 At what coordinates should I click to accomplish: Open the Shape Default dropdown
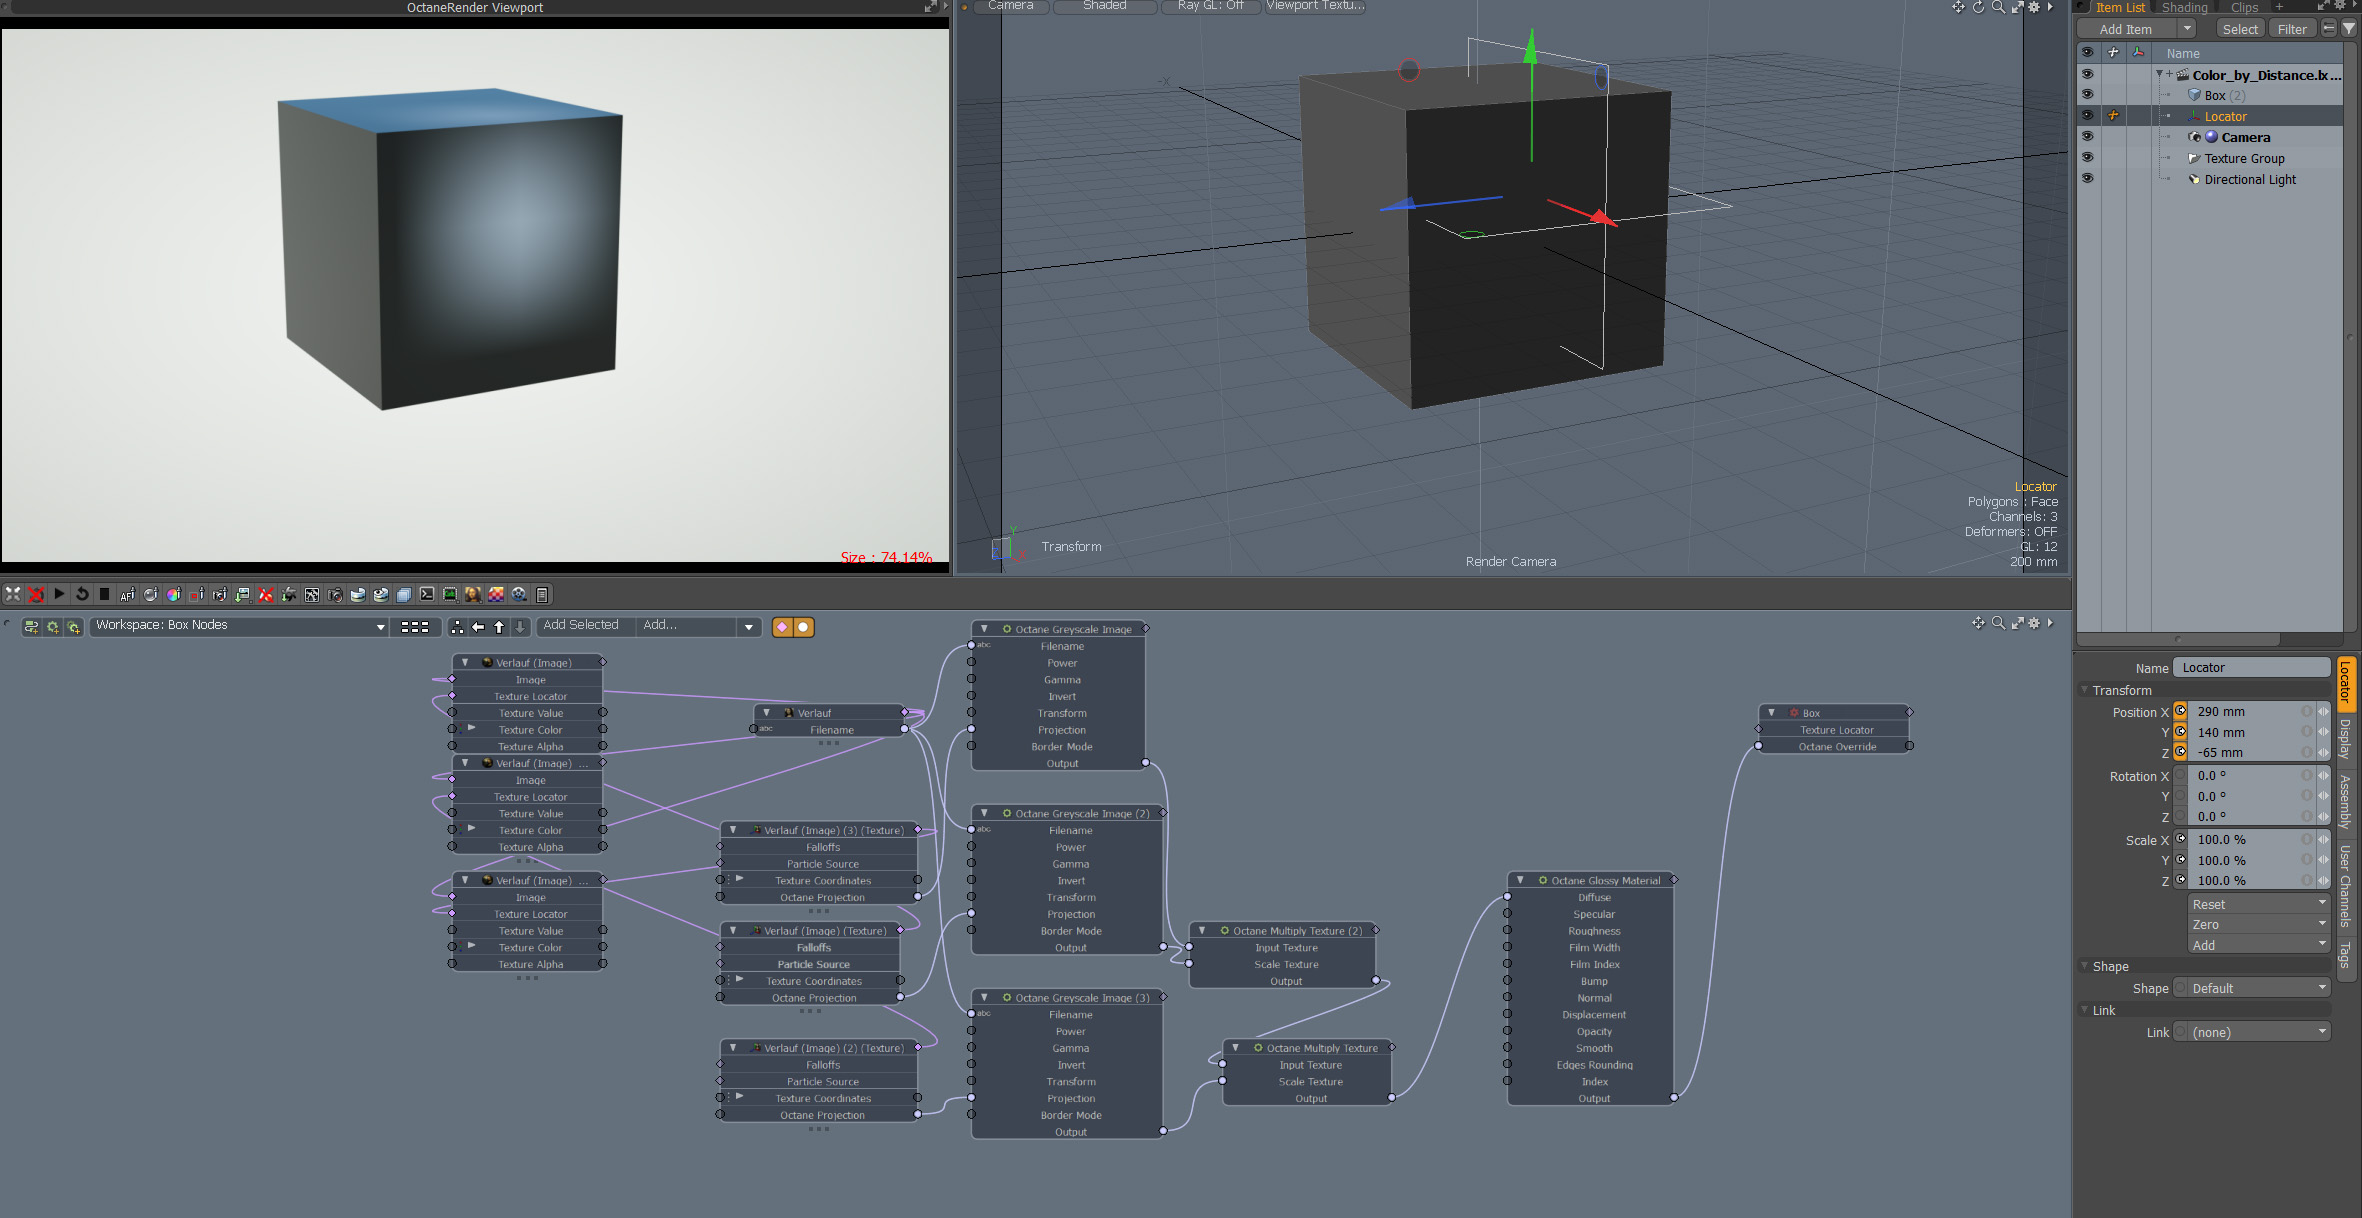coord(2256,988)
